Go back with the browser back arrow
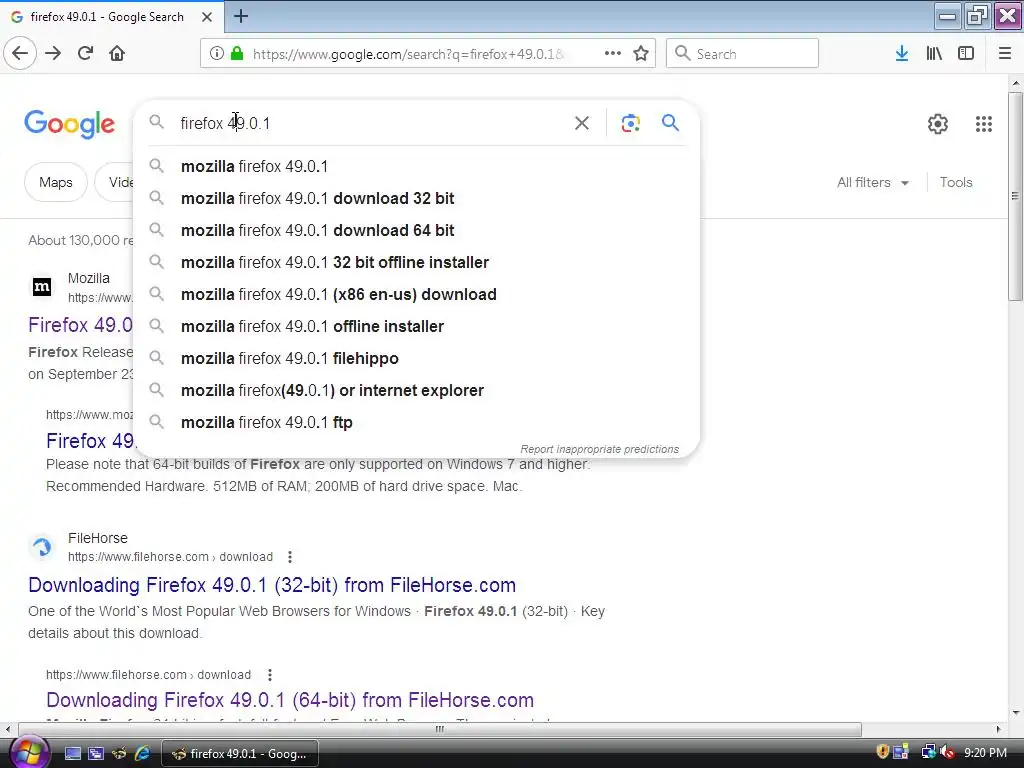 coord(20,53)
